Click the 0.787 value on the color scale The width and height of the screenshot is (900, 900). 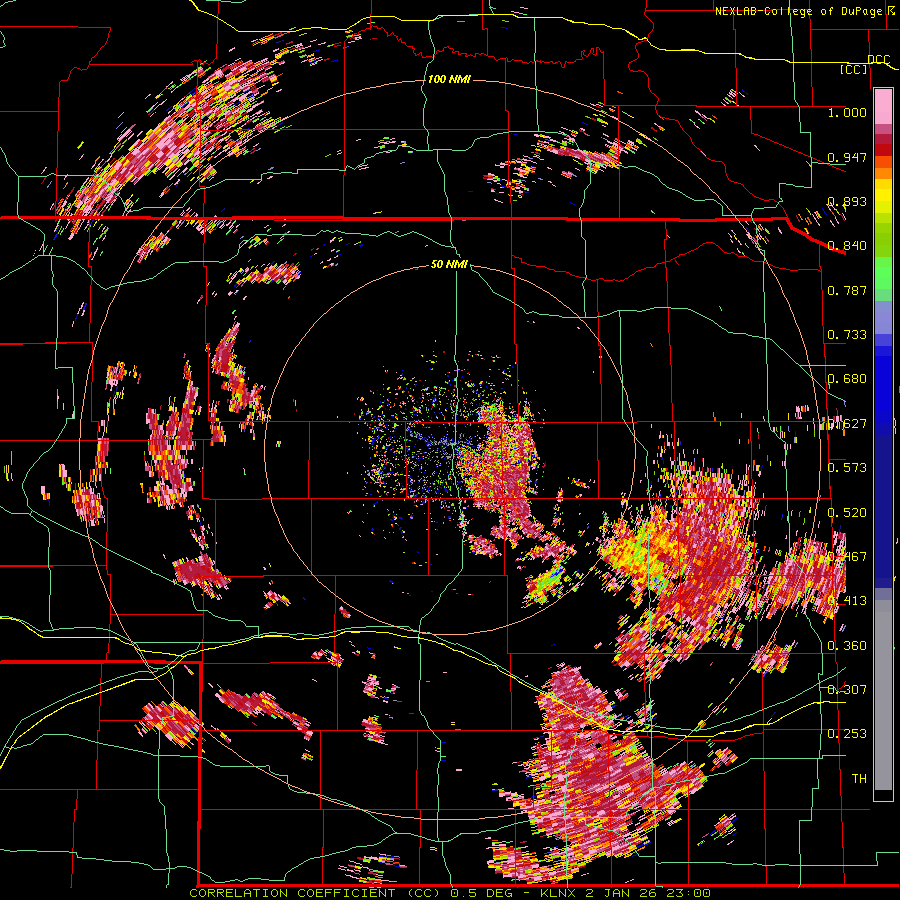847,290
